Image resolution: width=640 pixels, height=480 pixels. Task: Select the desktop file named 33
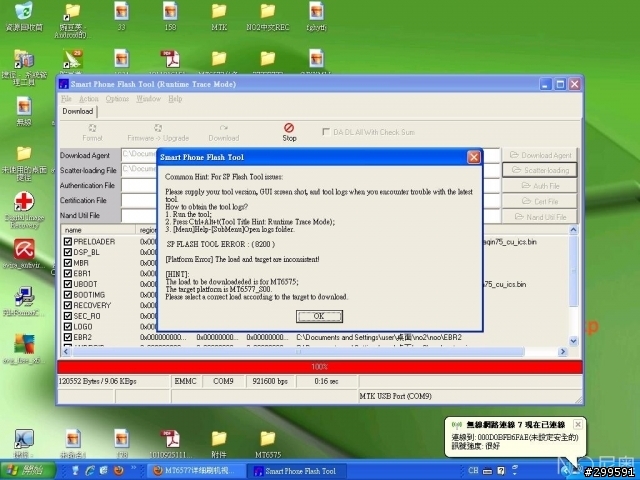tap(121, 11)
